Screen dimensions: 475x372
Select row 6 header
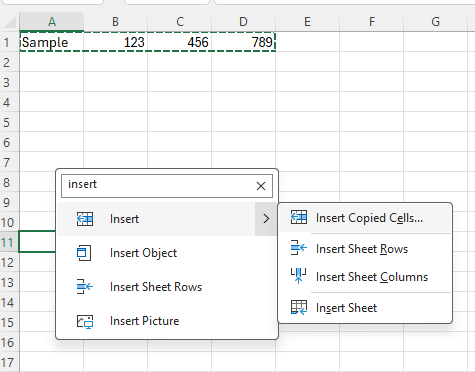click(x=9, y=142)
